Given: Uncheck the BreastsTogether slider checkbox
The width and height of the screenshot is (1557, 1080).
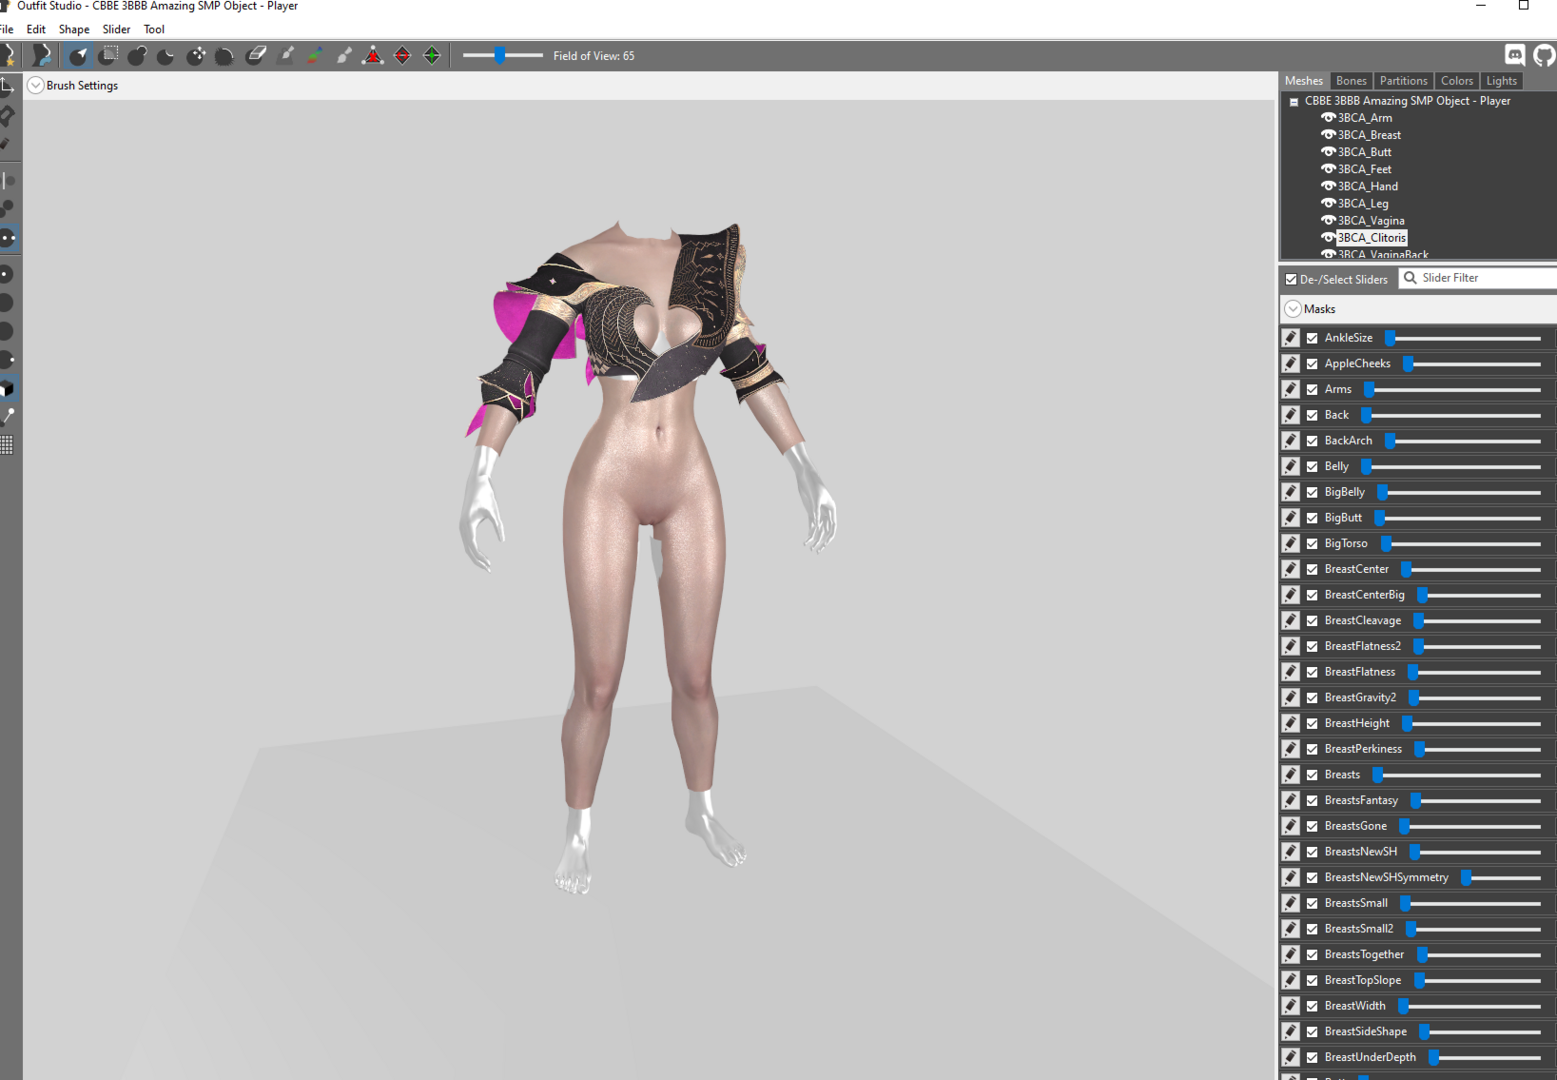Looking at the screenshot, I should click(1312, 955).
